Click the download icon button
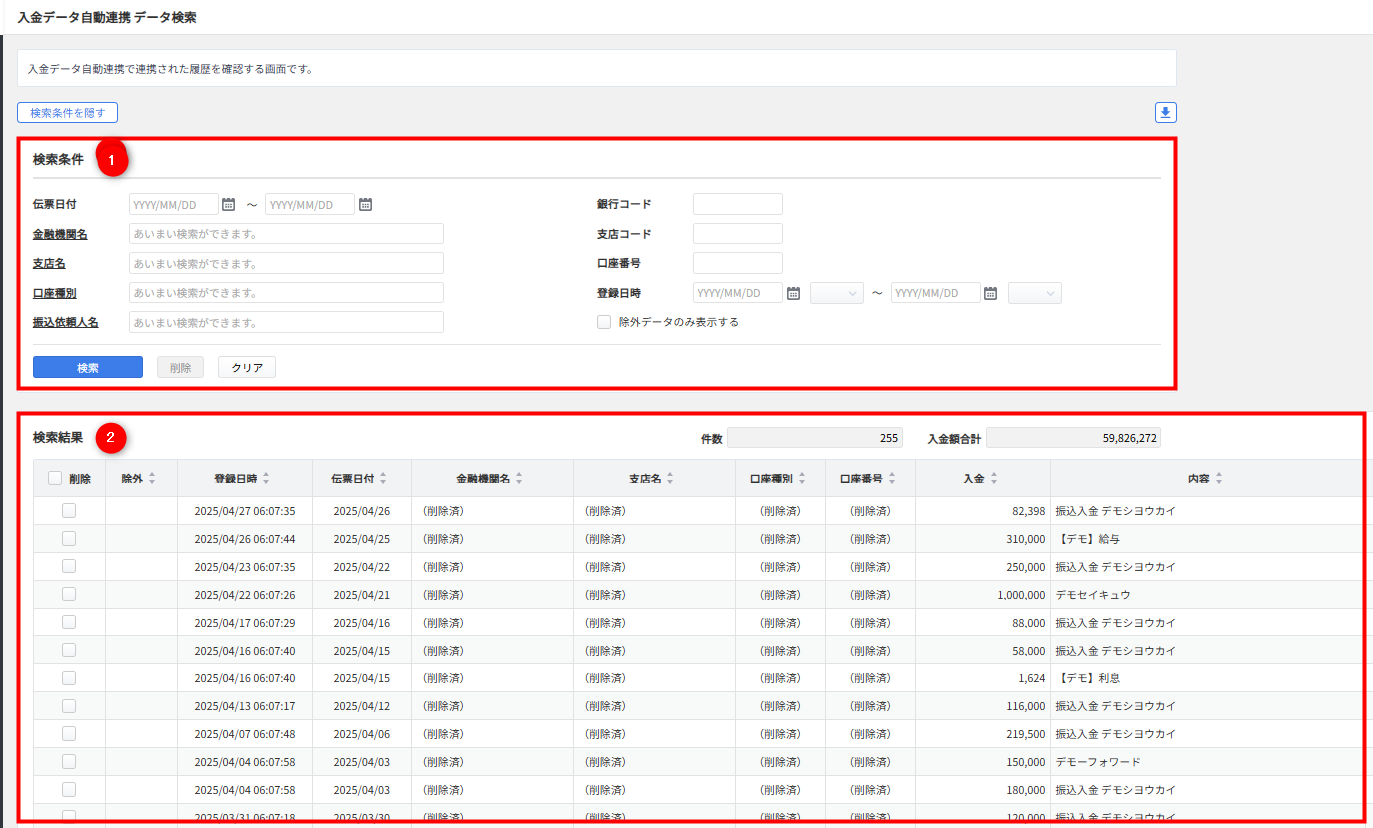 (x=1166, y=113)
